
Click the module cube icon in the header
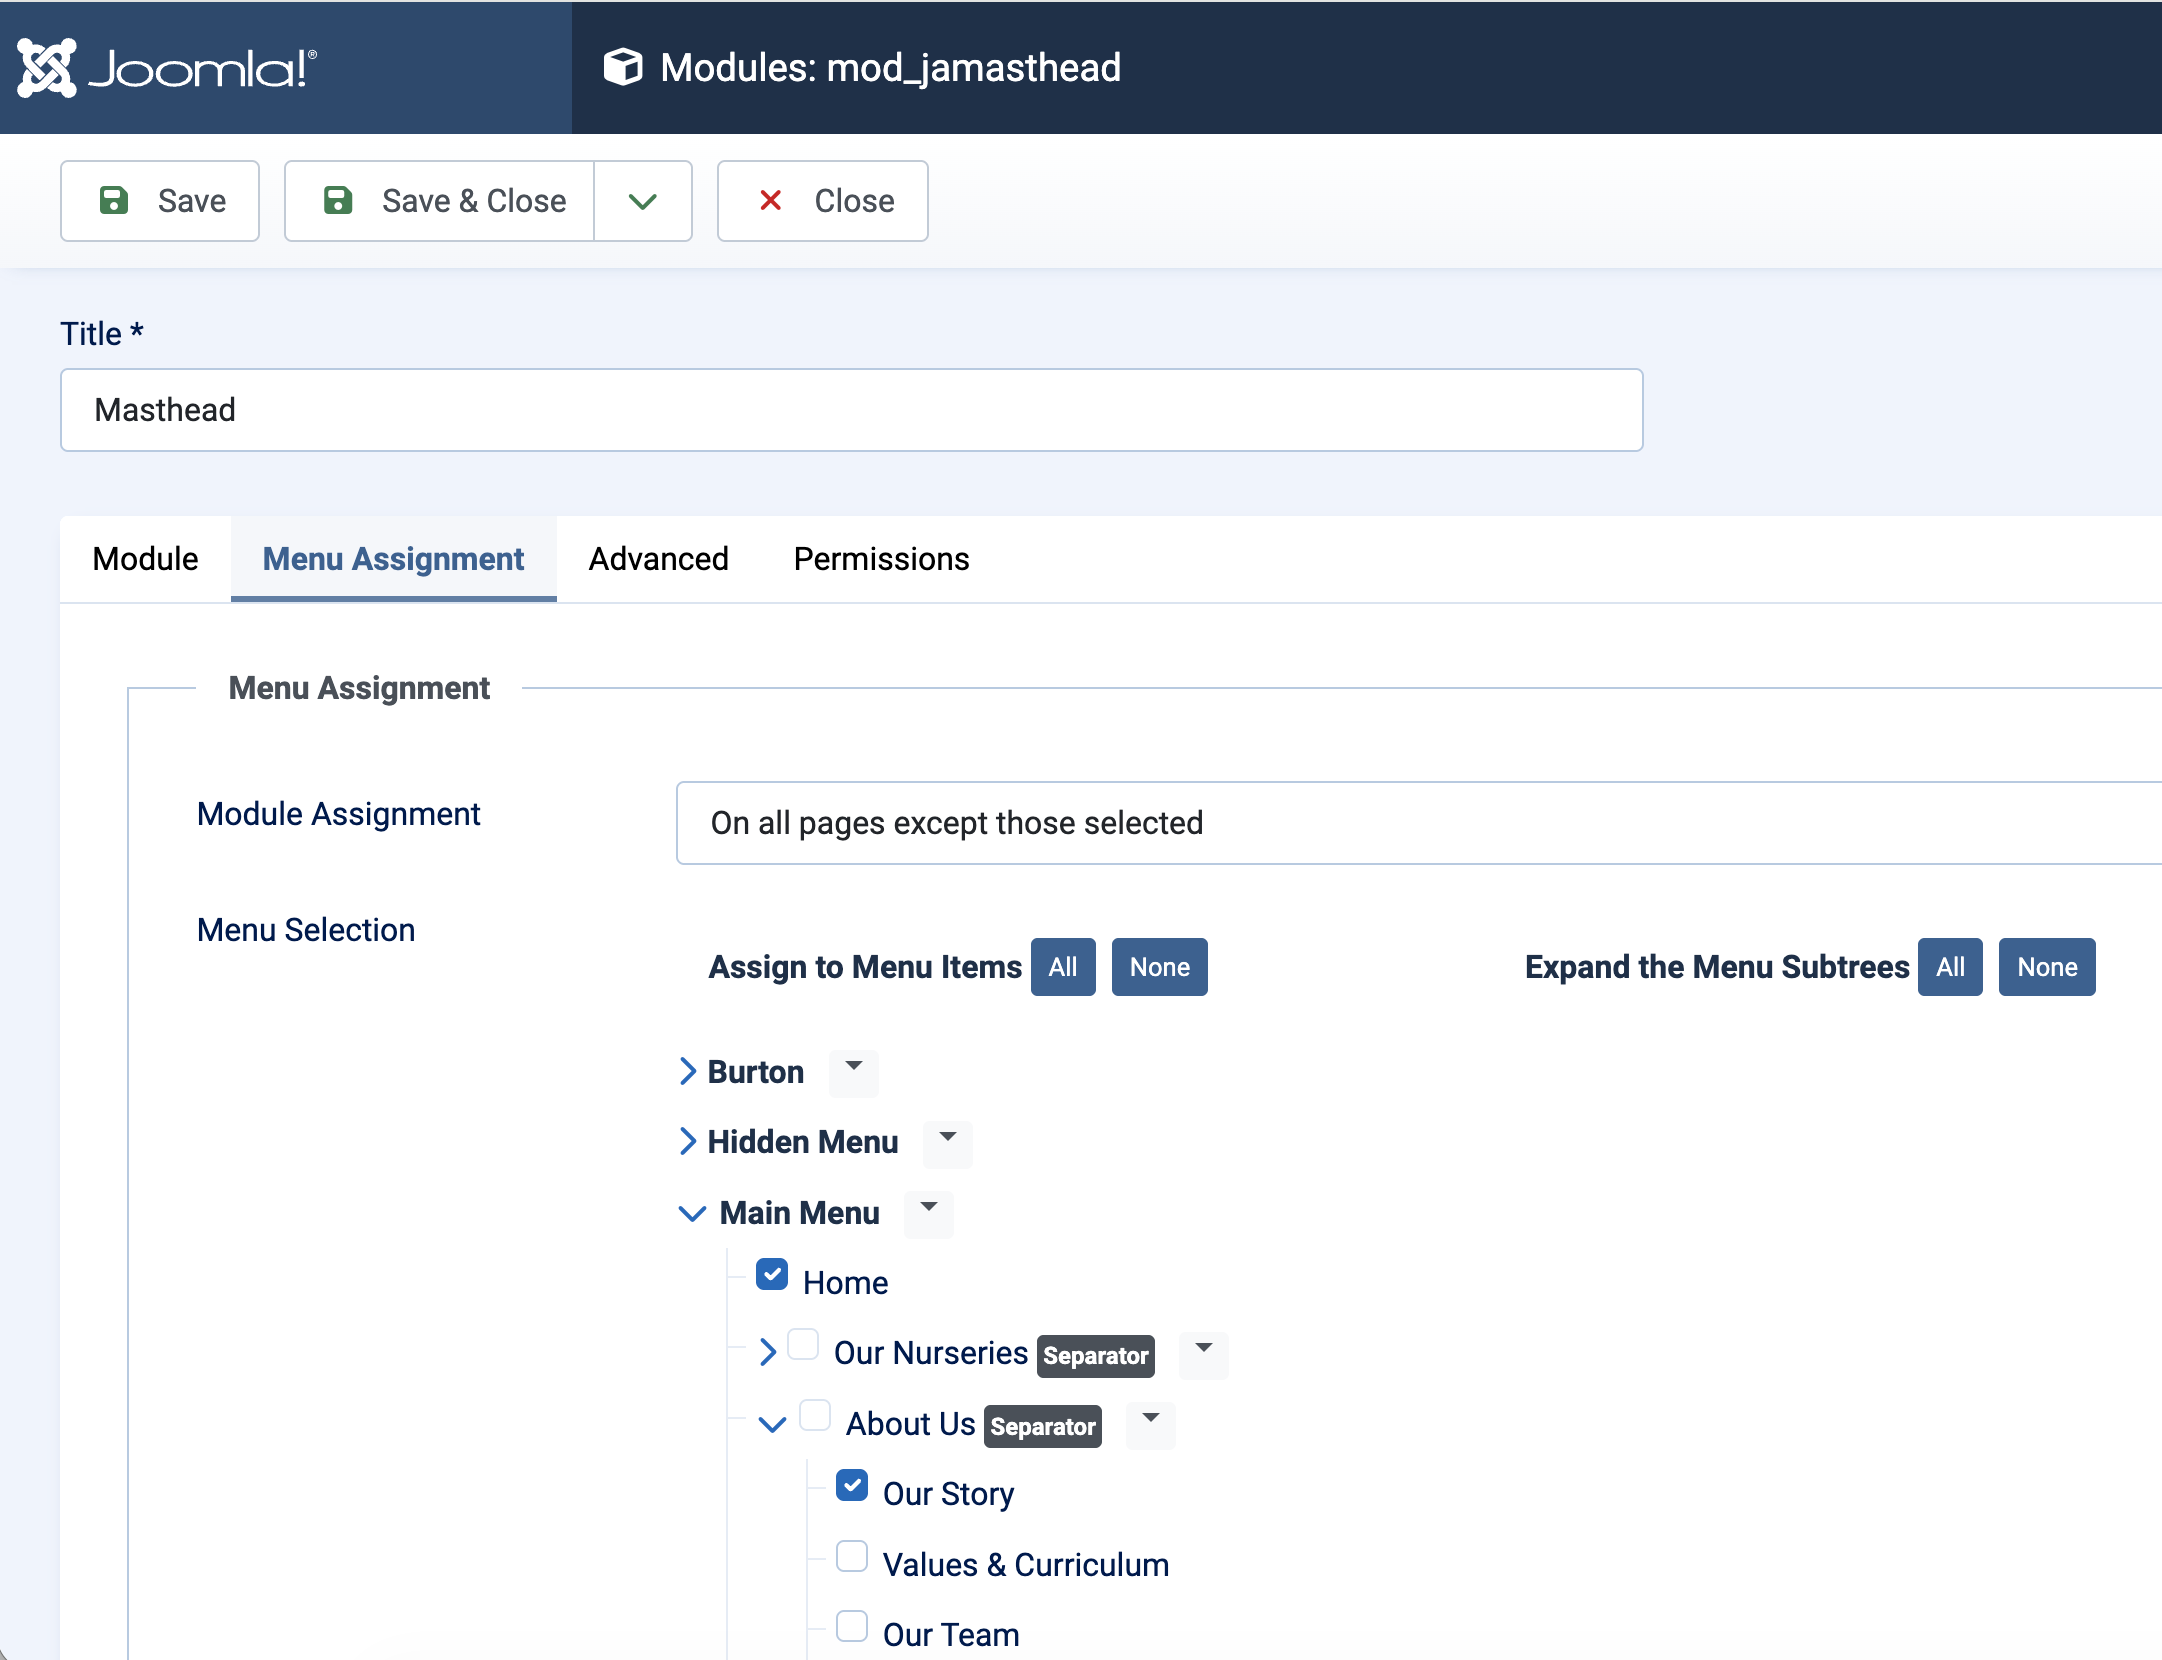point(623,68)
